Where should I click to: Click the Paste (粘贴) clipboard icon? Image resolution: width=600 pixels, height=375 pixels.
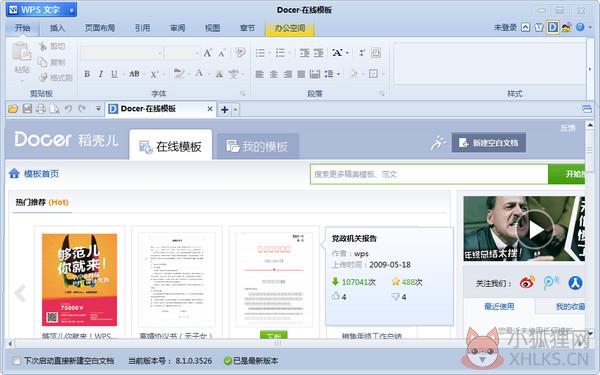[x=21, y=52]
